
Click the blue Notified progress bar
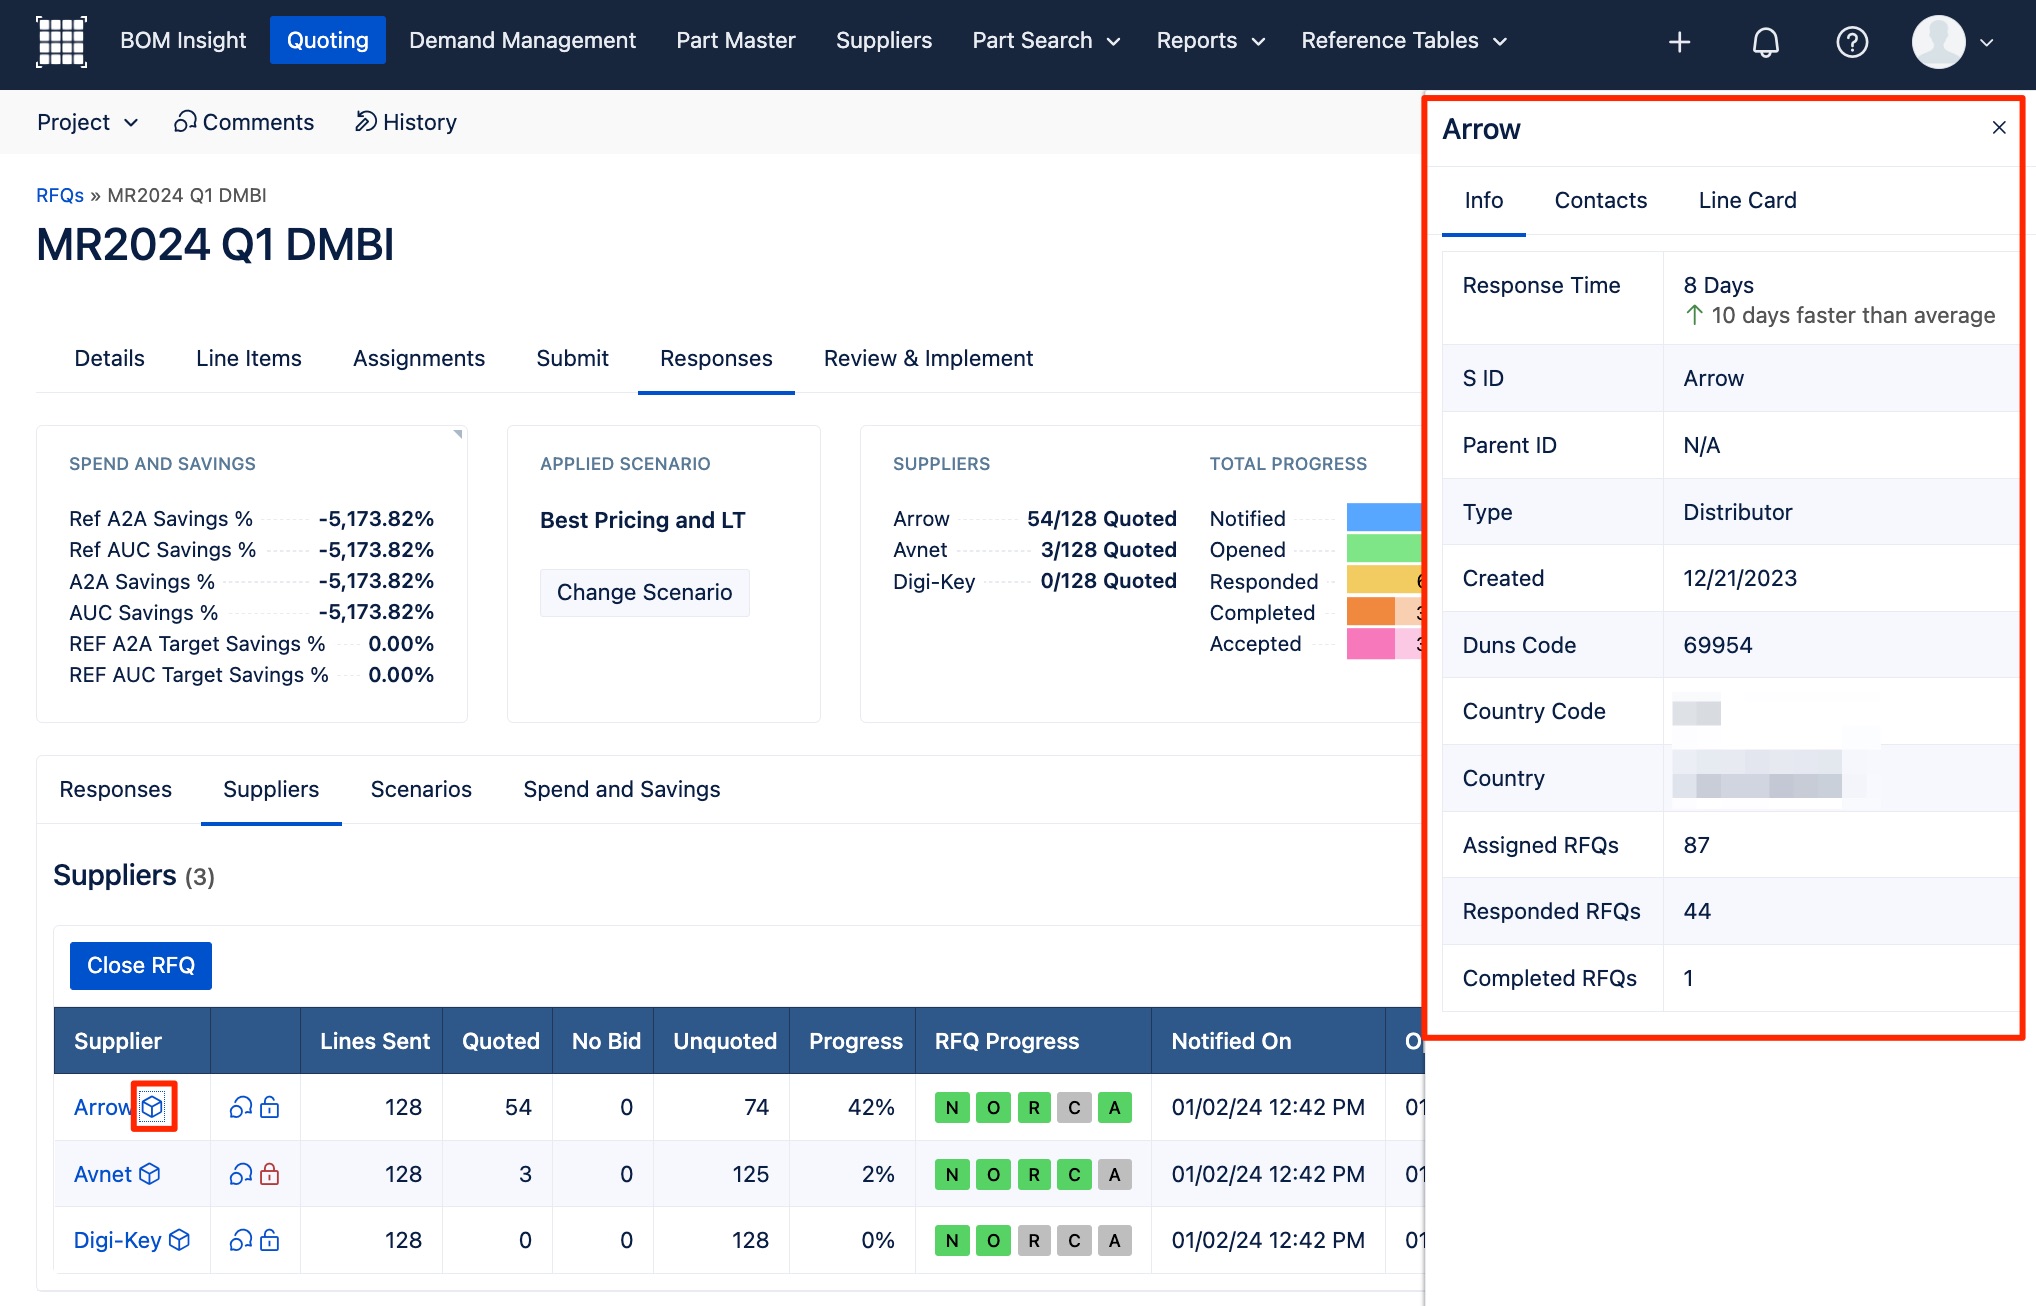(1384, 517)
